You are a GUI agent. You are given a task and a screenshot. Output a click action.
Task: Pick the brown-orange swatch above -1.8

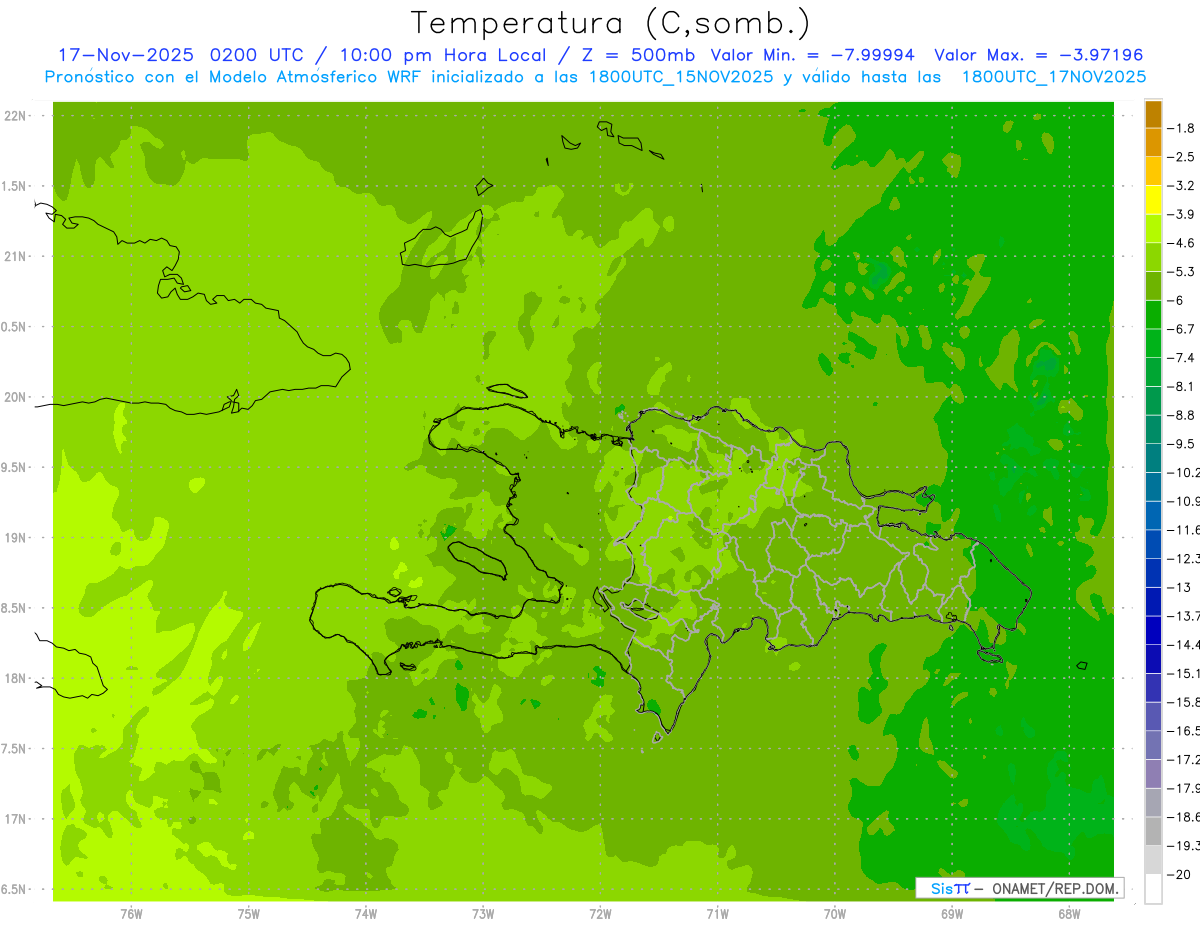1153,115
